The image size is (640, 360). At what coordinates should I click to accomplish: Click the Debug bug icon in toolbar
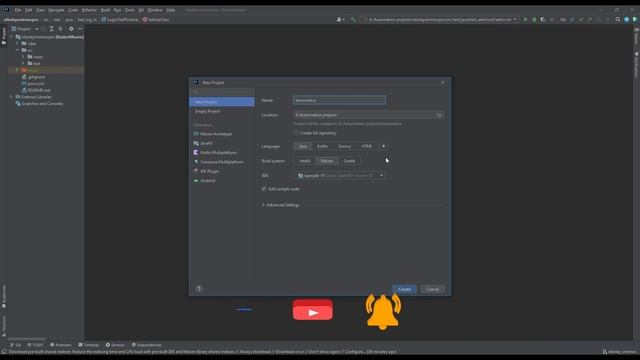pyautogui.click(x=534, y=19)
